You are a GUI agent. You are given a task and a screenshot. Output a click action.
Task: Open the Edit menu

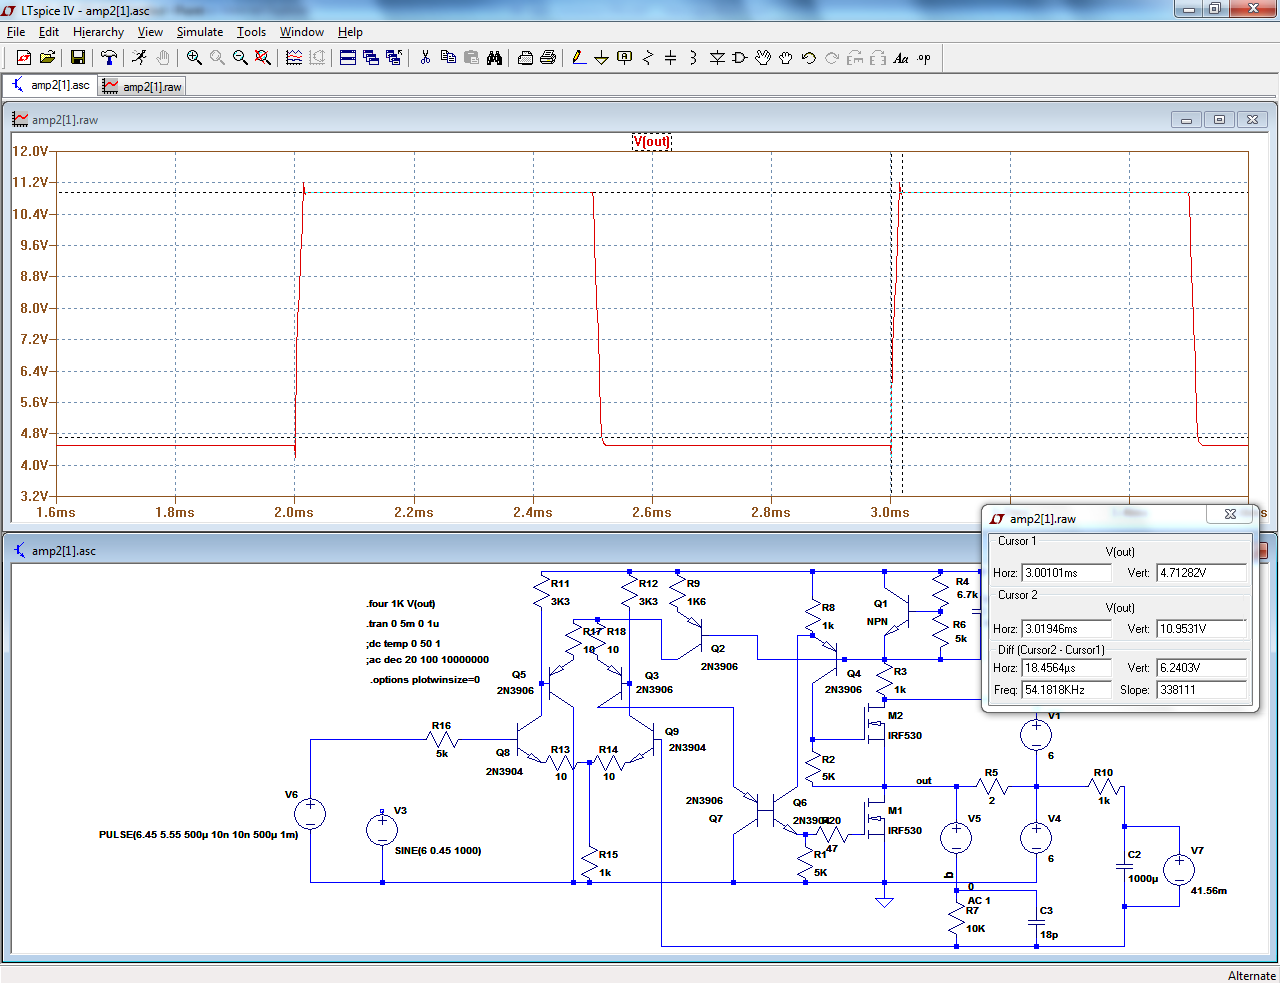coord(49,32)
